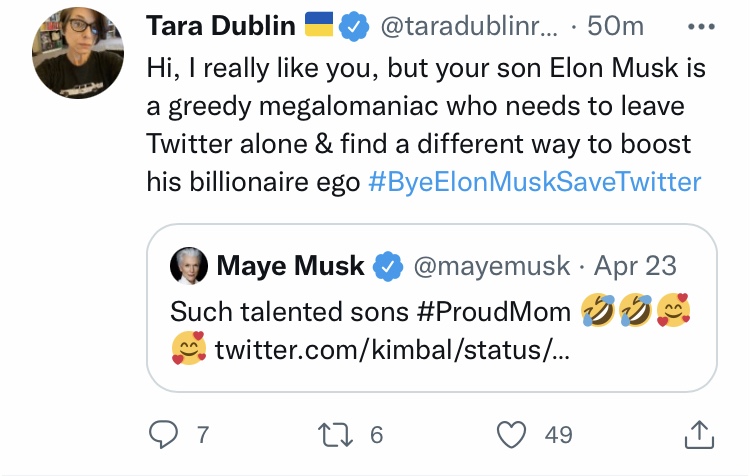The image size is (750, 476).
Task: Open the share upload icon
Action: (699, 434)
